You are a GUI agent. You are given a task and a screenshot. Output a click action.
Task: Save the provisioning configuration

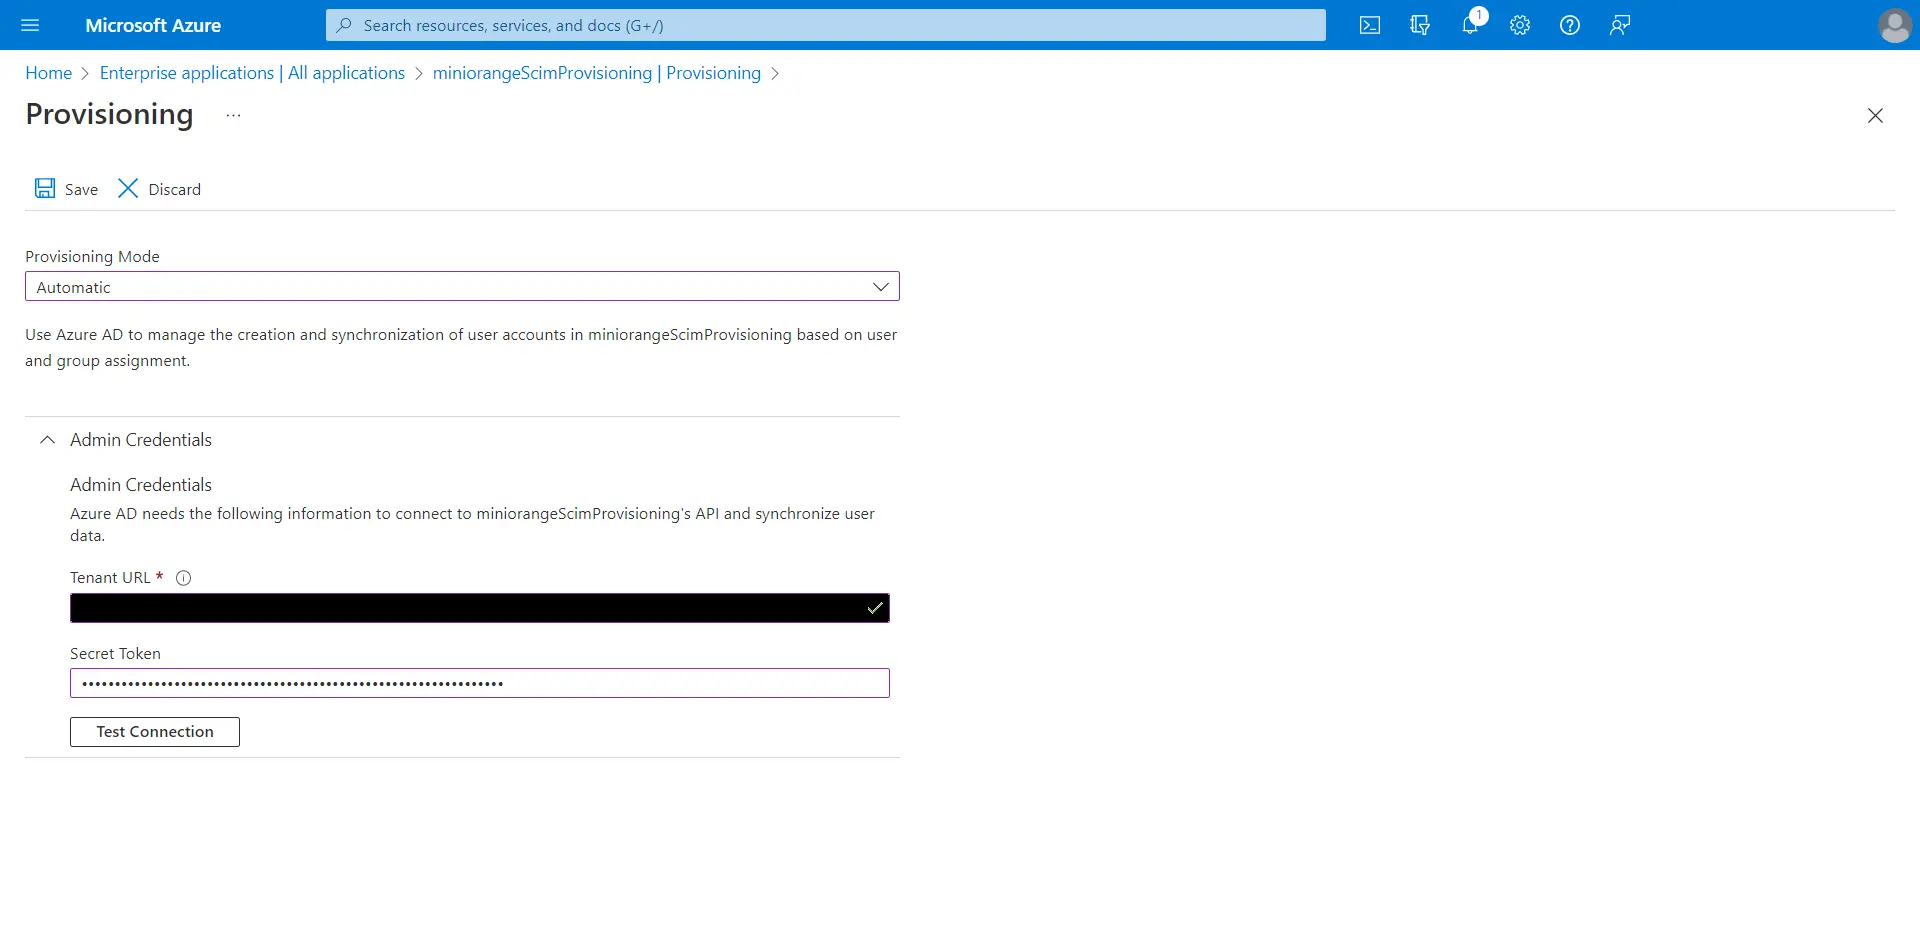pos(66,188)
